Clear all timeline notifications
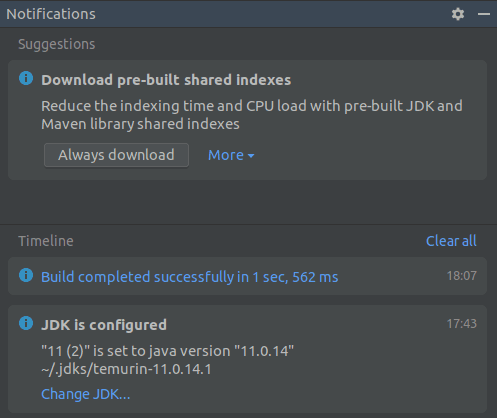The image size is (497, 418). (x=451, y=241)
